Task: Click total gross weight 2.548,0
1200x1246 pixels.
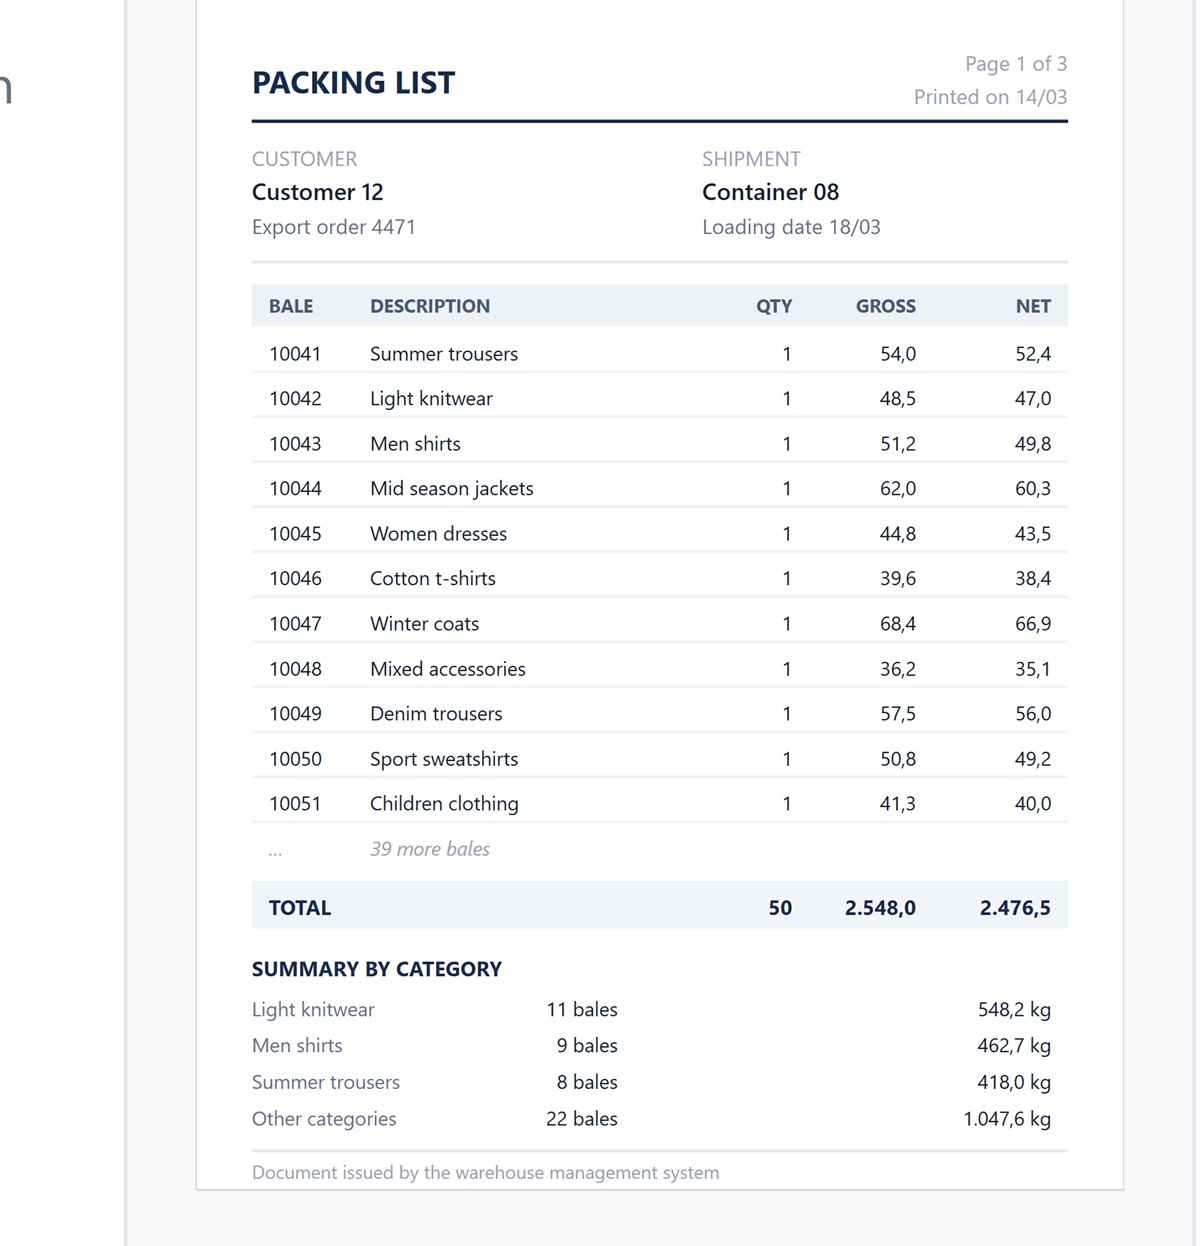Action: 880,908
